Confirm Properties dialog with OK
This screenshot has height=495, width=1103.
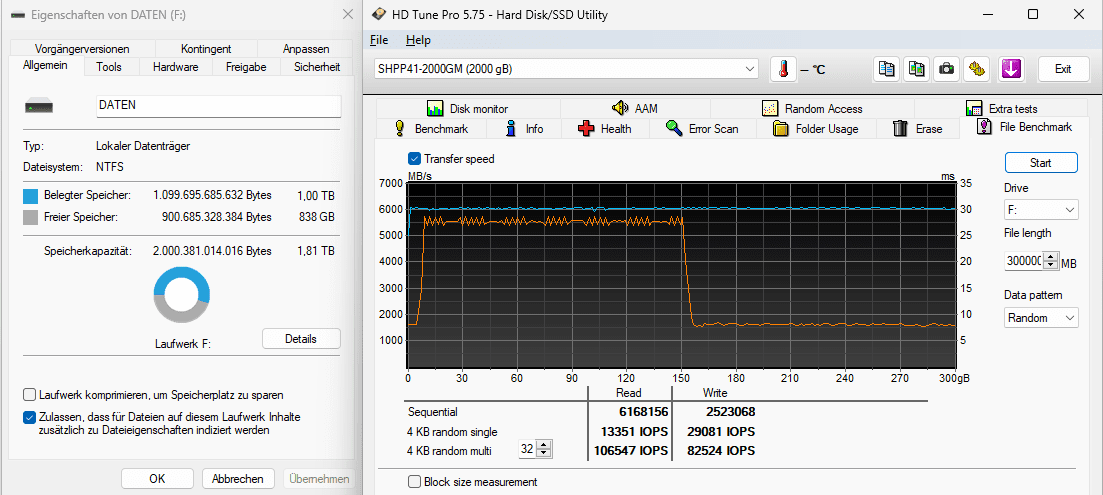click(x=157, y=479)
